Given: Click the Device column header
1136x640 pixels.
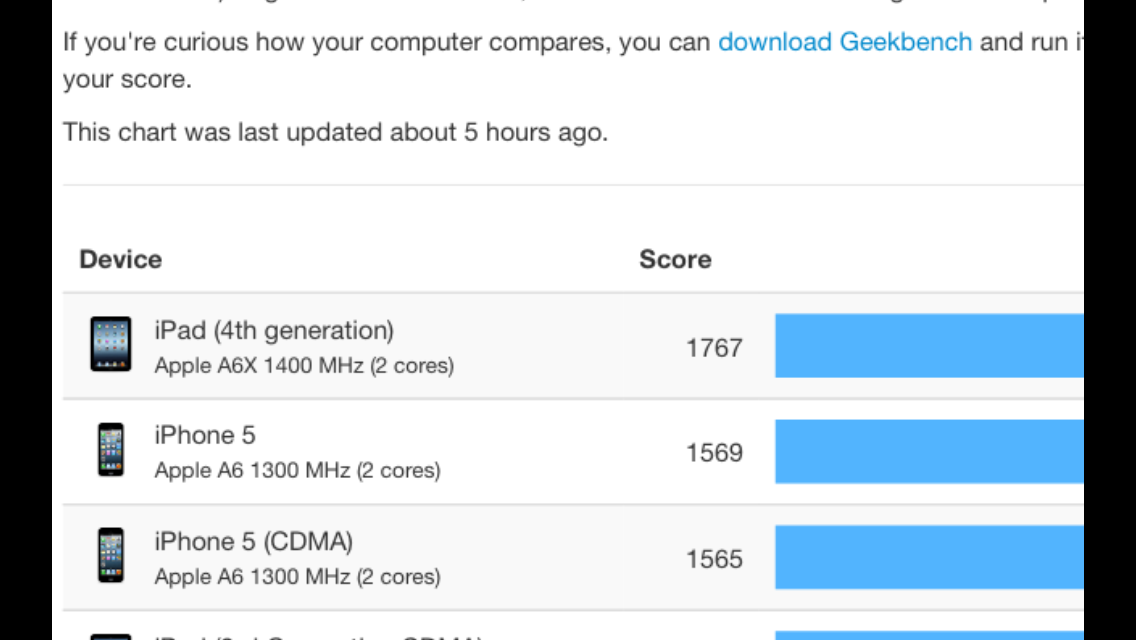Looking at the screenshot, I should click(121, 259).
